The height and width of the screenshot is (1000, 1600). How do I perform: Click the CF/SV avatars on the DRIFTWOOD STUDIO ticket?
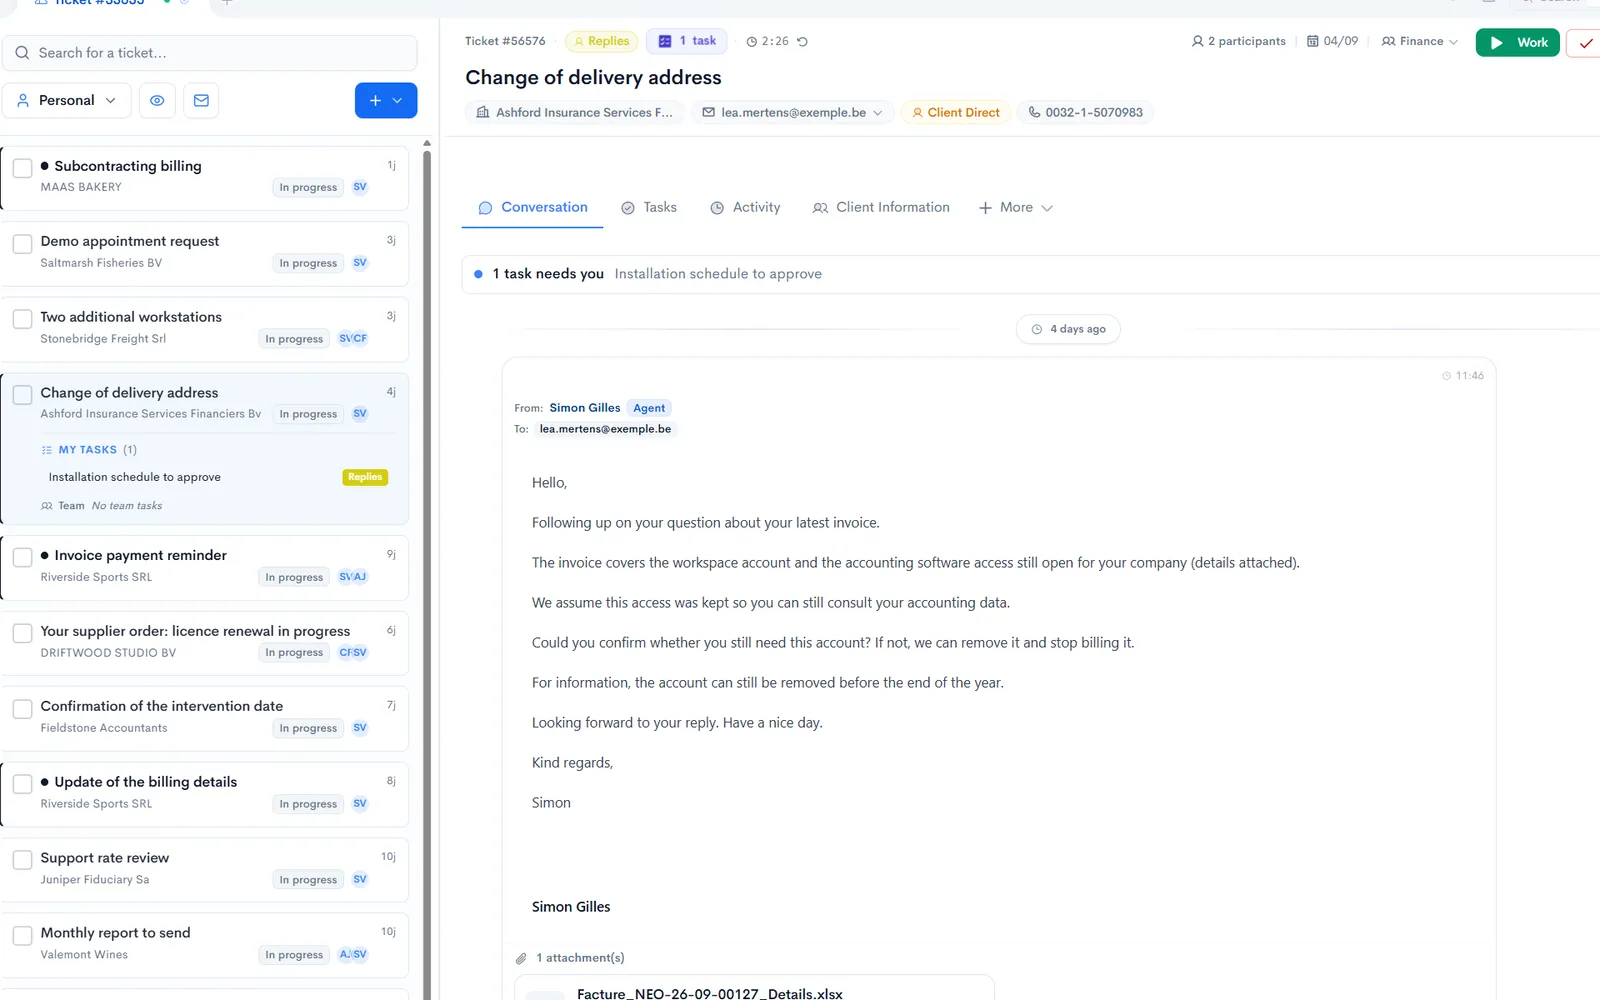pos(353,652)
